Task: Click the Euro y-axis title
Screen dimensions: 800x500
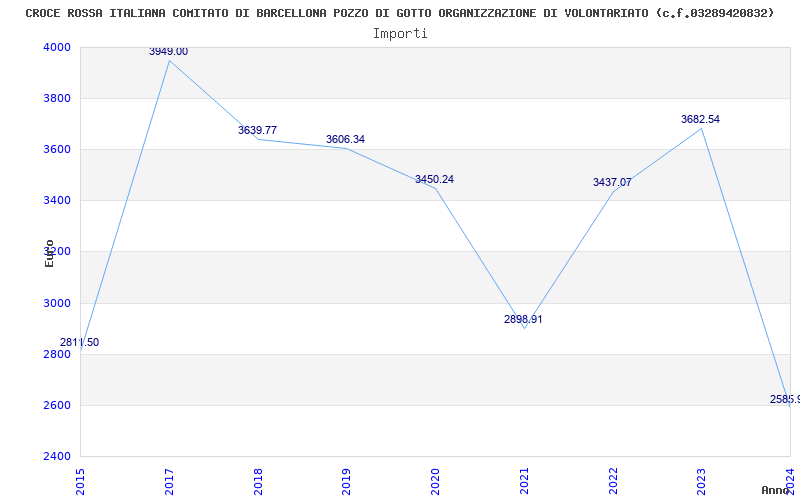Action: coord(49,253)
